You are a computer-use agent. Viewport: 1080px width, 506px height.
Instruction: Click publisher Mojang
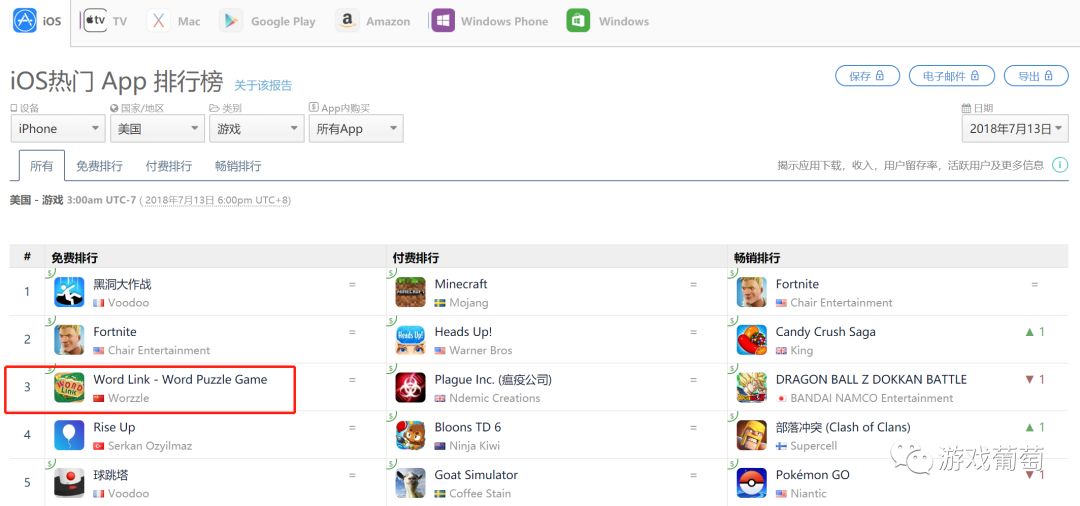(468, 302)
